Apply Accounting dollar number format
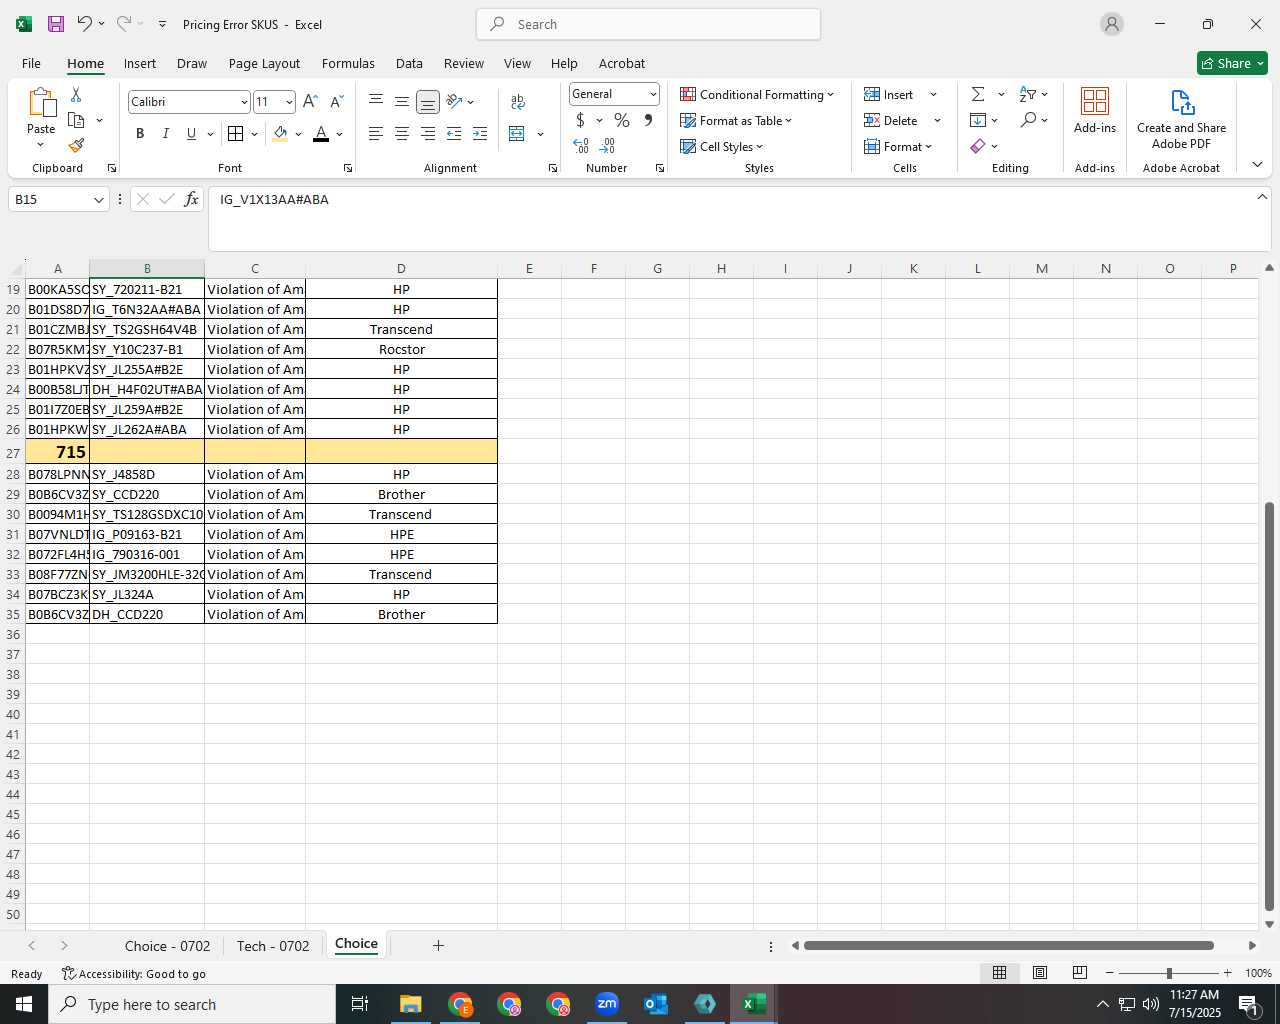The width and height of the screenshot is (1280, 1024). (580, 120)
